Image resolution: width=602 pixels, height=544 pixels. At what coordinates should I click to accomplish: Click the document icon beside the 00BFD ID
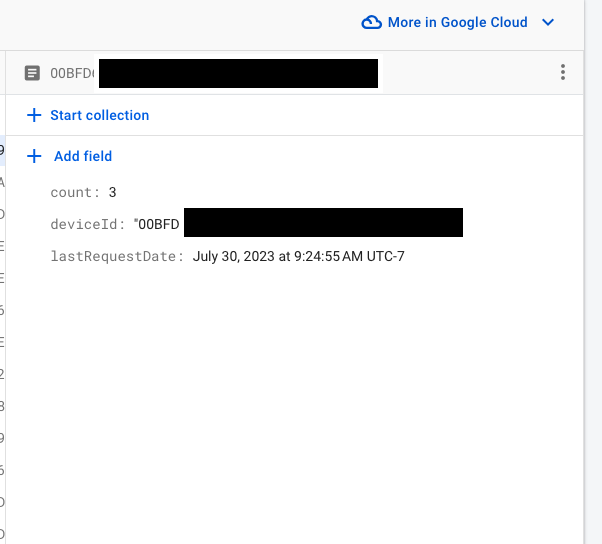[x=33, y=73]
